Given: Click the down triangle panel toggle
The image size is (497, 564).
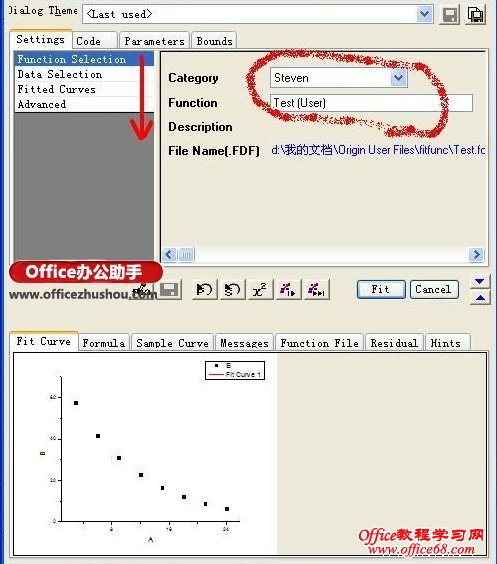Looking at the screenshot, I should pyautogui.click(x=480, y=281).
